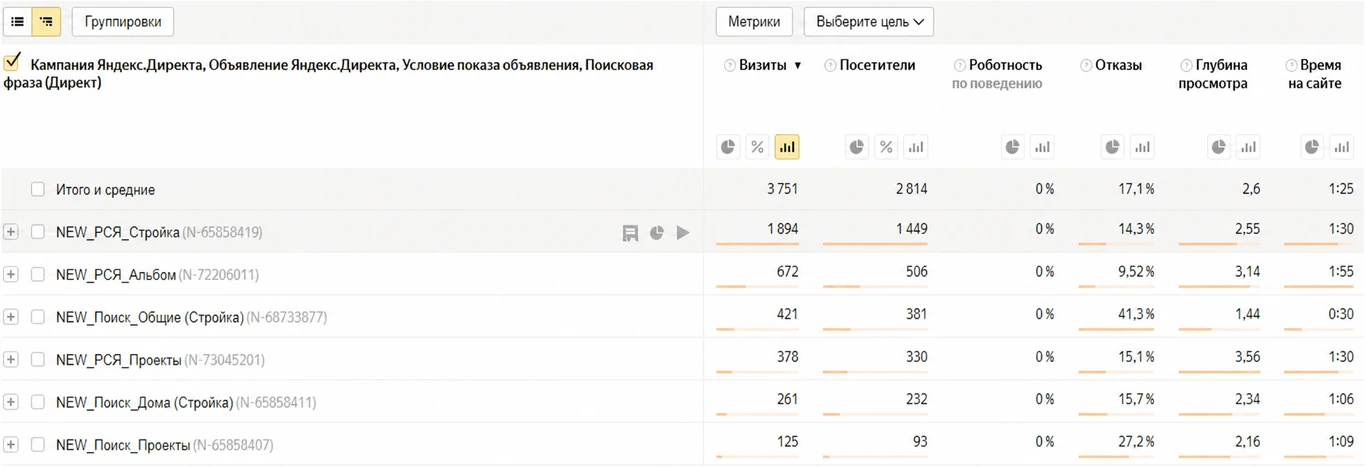Open campaign NEW_Поиск_Проекты (N-65858407)
Image resolution: width=1365 pixels, height=467 pixels.
coord(164,444)
